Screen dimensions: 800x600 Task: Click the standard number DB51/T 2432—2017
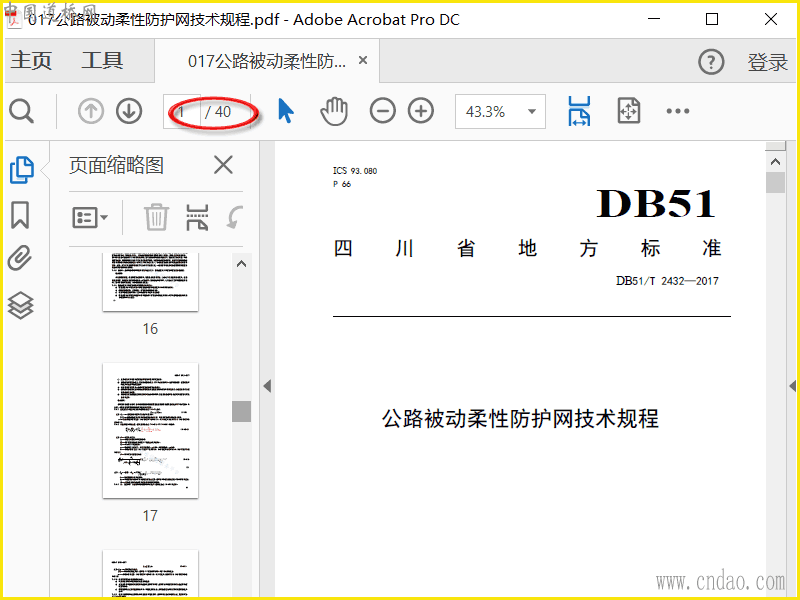(x=667, y=281)
